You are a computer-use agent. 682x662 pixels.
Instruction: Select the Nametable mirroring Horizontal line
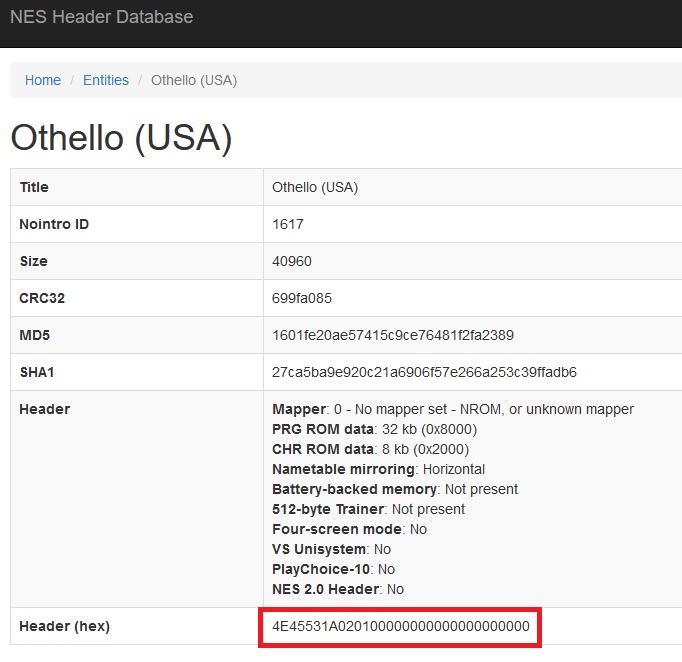(378, 469)
